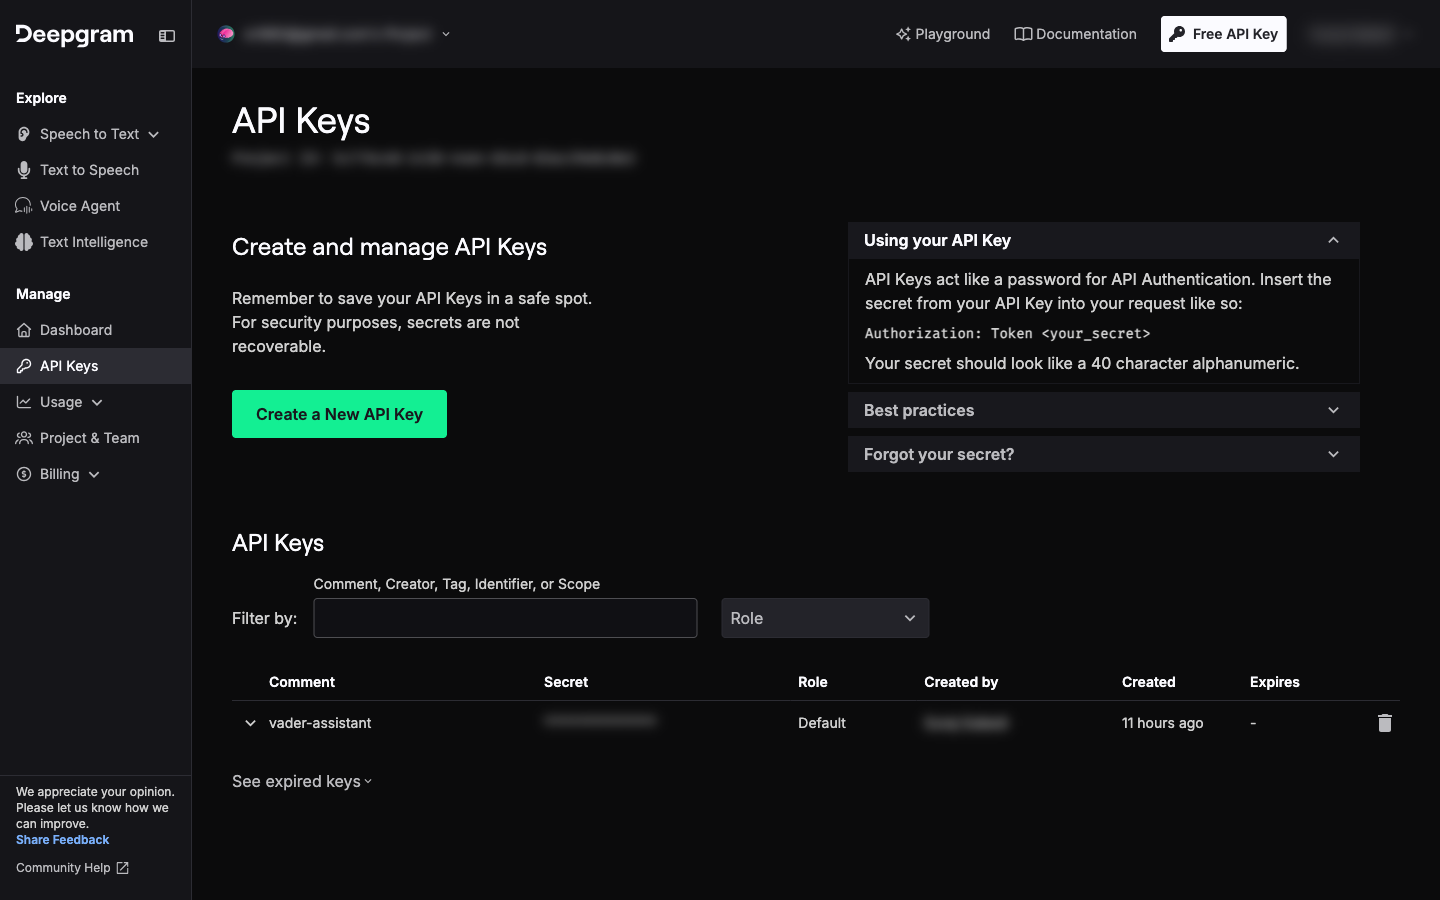Focus the Filter by text field

pyautogui.click(x=505, y=618)
